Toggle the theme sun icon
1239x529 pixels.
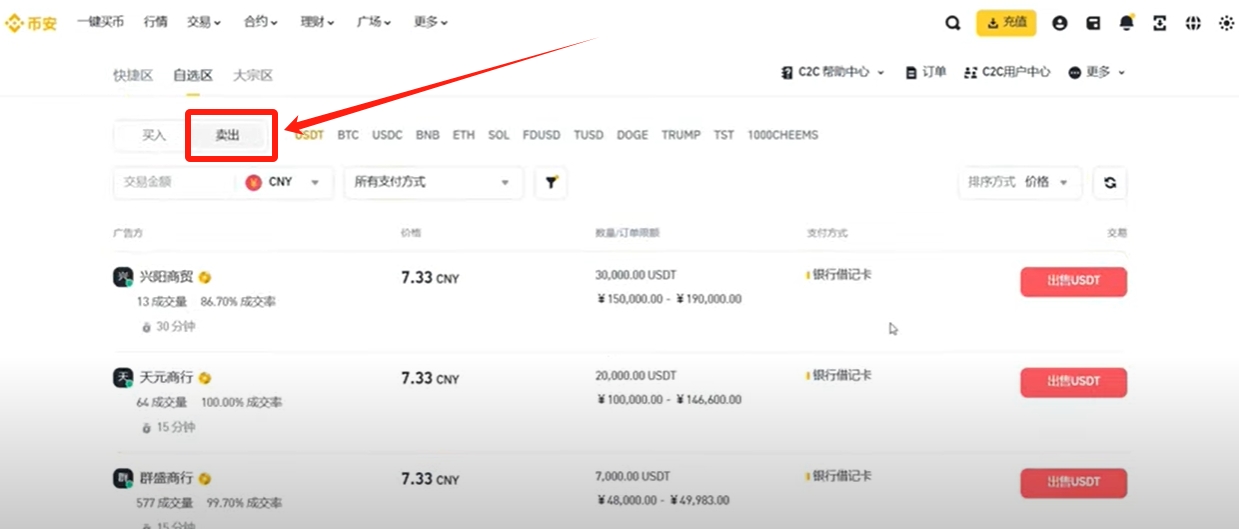1226,23
